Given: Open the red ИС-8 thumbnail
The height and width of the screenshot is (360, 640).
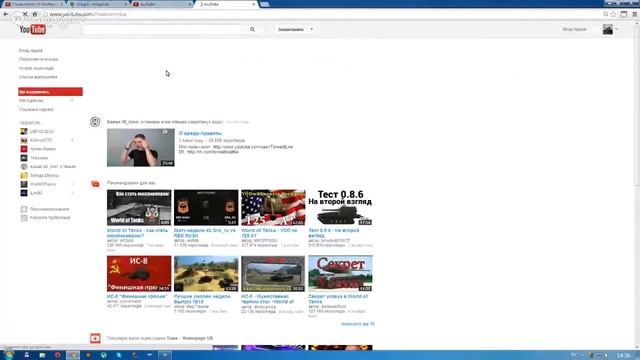Looking at the screenshot, I should 139,273.
